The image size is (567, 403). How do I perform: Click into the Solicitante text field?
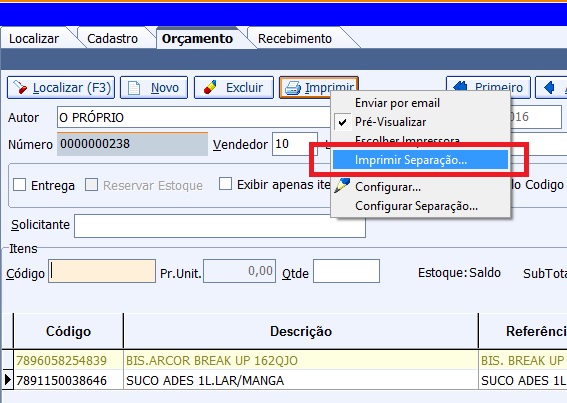220,226
